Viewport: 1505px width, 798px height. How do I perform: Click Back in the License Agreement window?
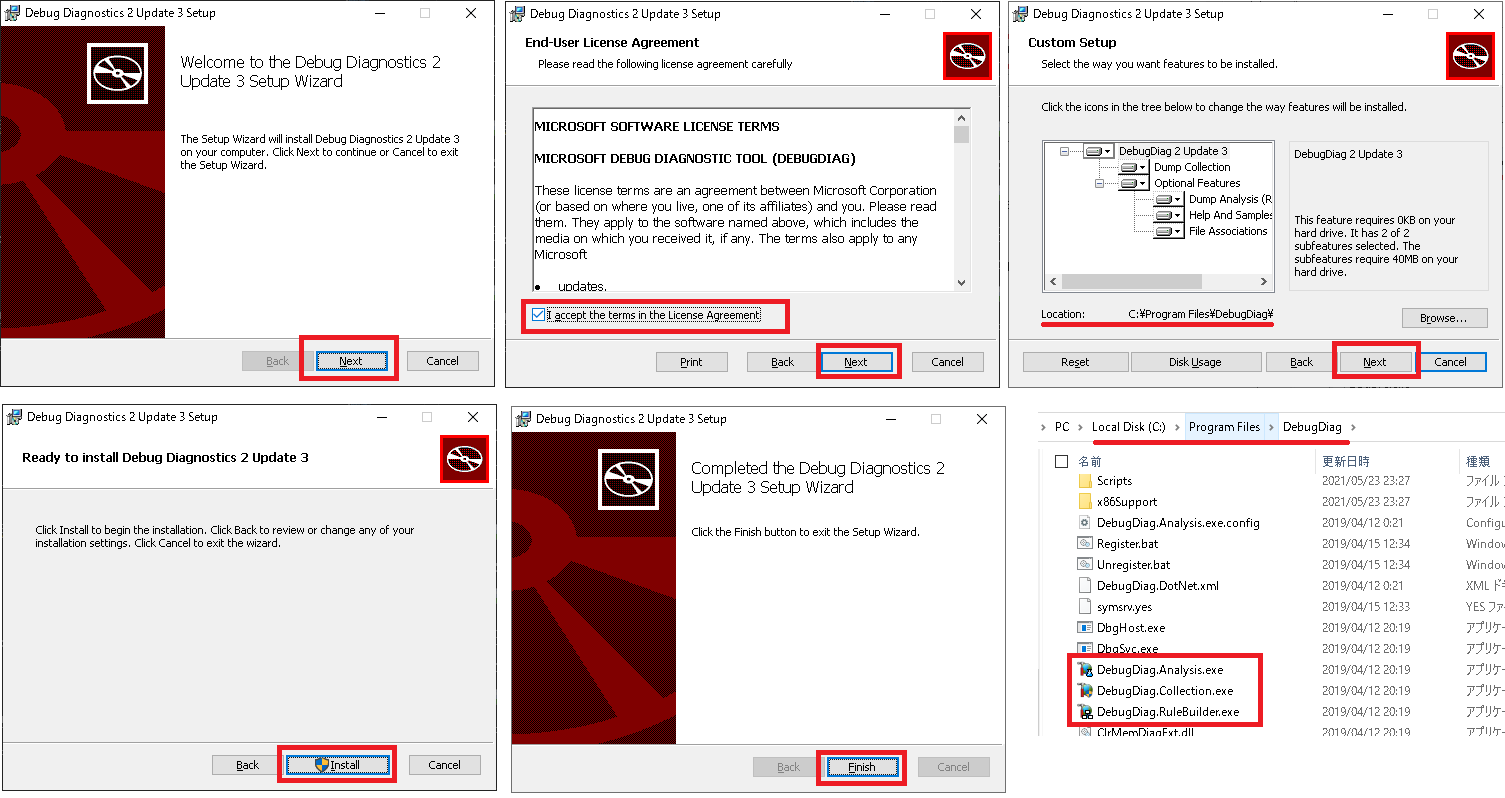[783, 362]
